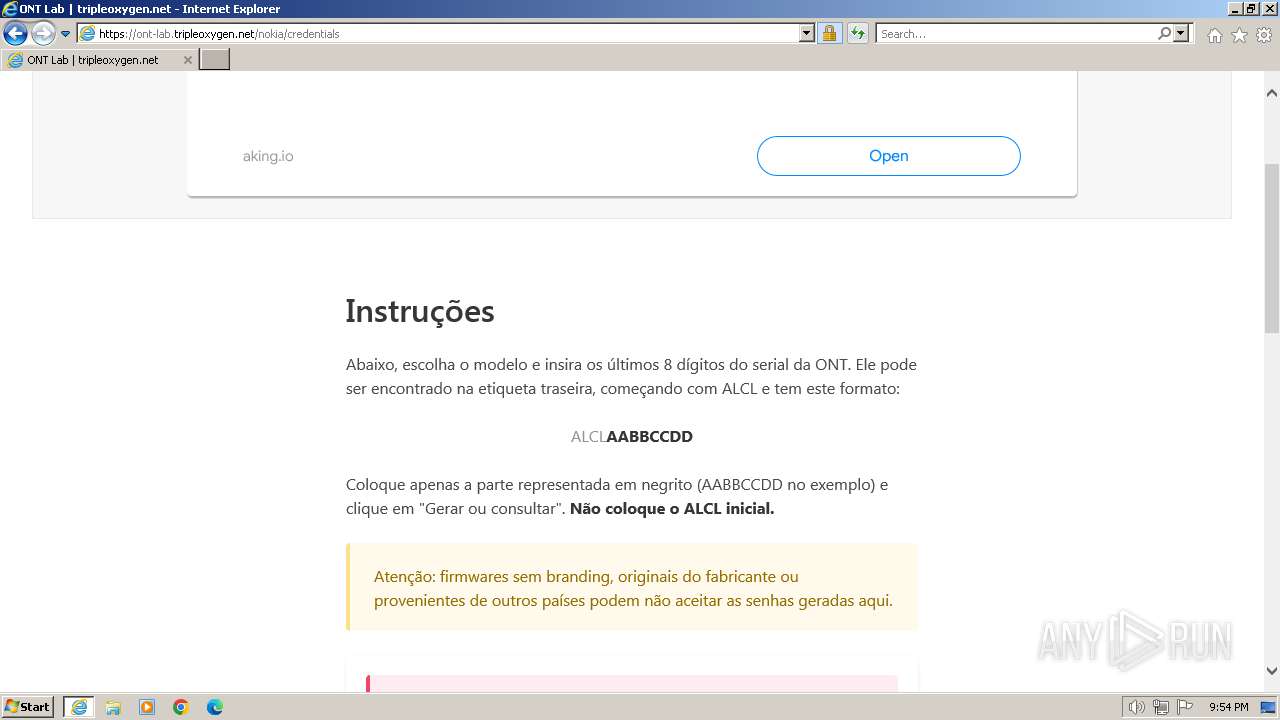Go back with the browser Back arrow
Viewport: 1280px width, 720px height.
[15, 34]
